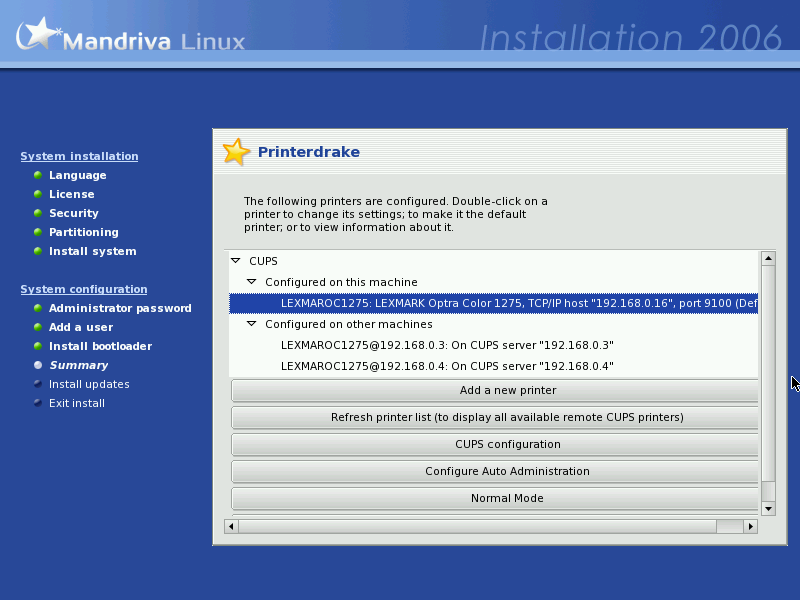Click the Administrator password step
The image size is (800, 600).
[x=120, y=308]
